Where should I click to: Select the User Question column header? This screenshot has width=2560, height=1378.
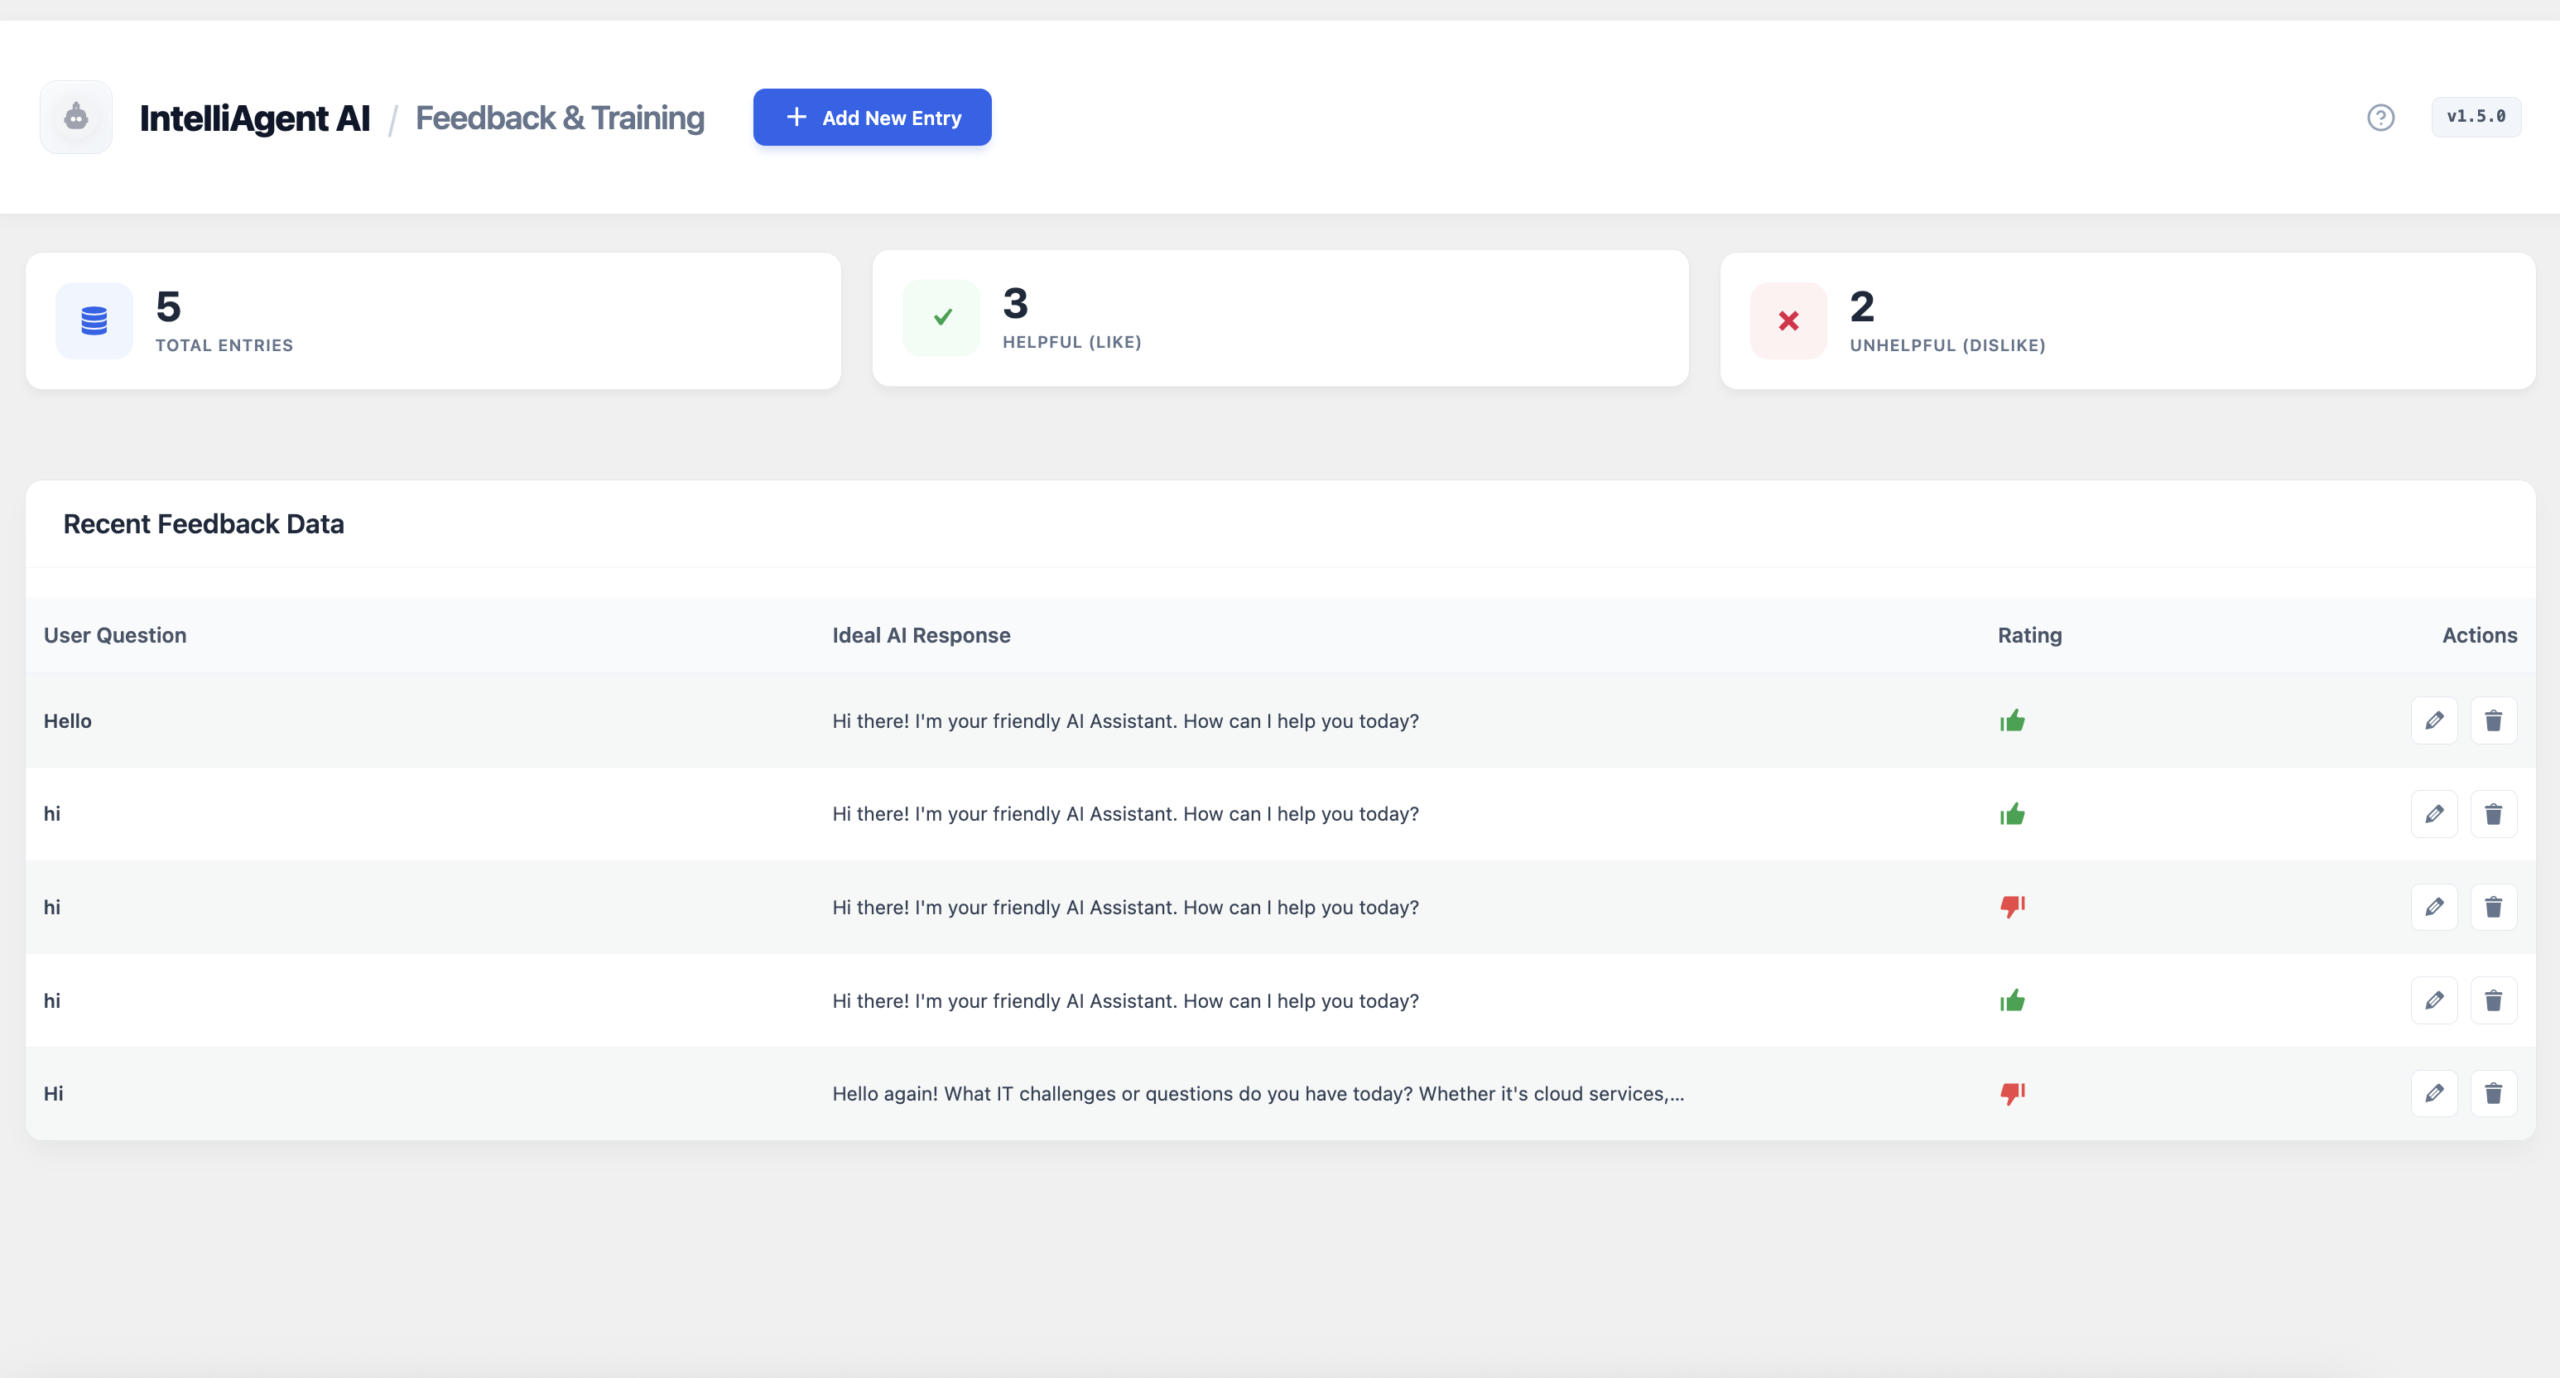[x=114, y=635]
